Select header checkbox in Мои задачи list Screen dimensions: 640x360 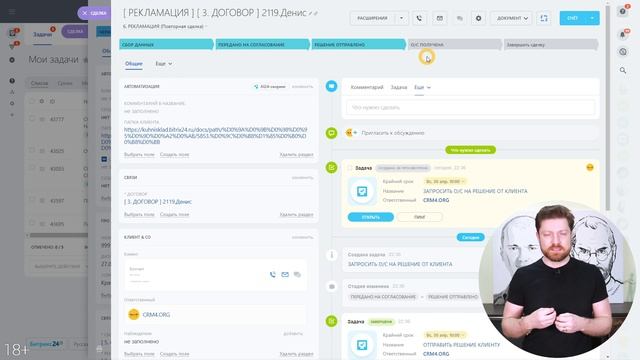tap(32, 101)
